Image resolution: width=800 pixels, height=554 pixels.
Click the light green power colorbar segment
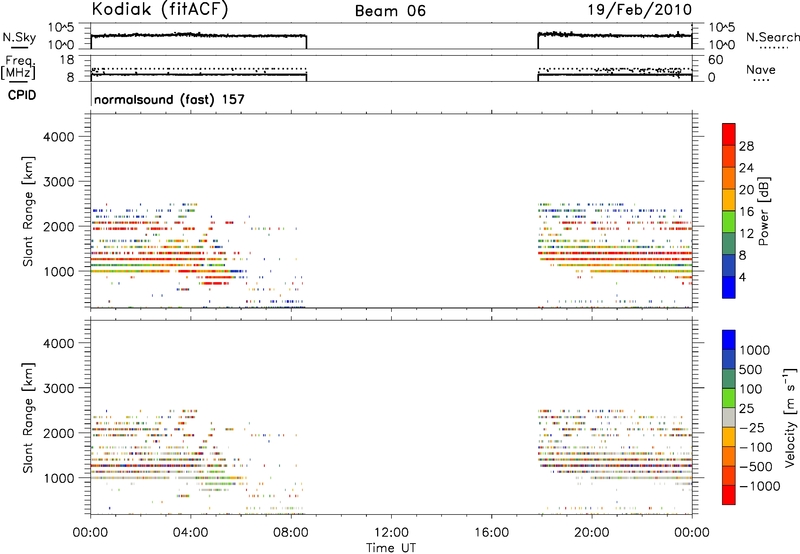pyautogui.click(x=729, y=222)
